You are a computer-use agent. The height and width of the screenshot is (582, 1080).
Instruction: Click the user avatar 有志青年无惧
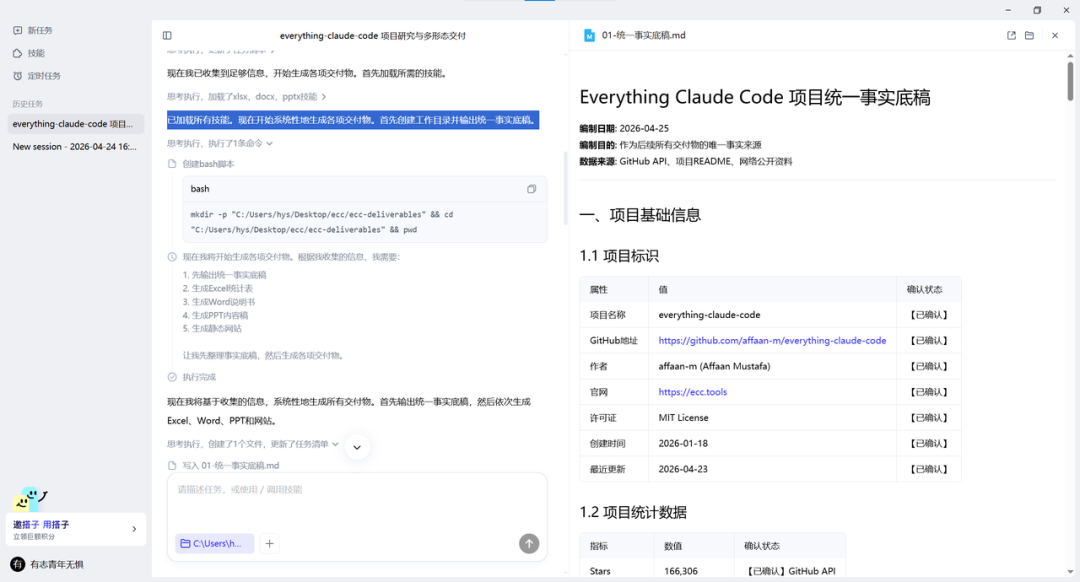click(18, 564)
